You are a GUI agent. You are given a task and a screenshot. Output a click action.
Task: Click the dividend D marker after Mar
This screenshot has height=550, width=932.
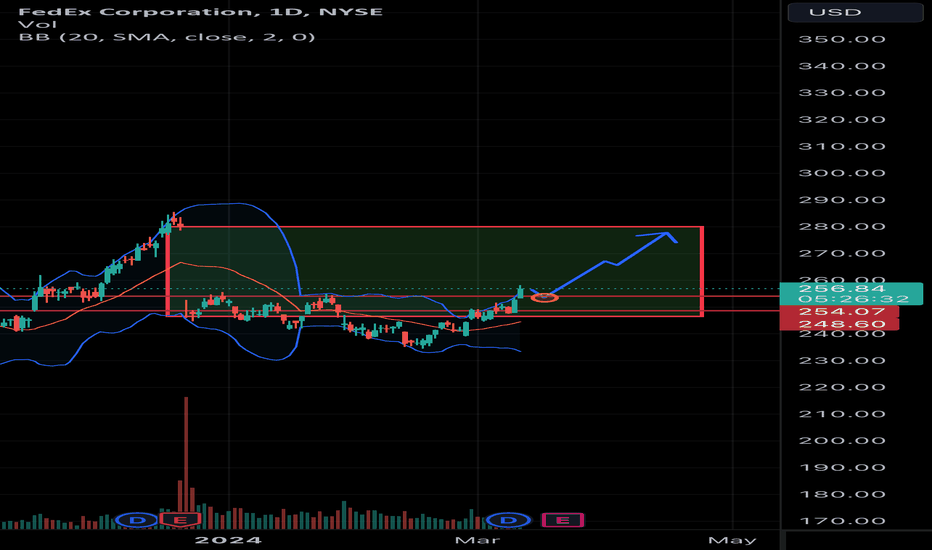pyautogui.click(x=508, y=520)
